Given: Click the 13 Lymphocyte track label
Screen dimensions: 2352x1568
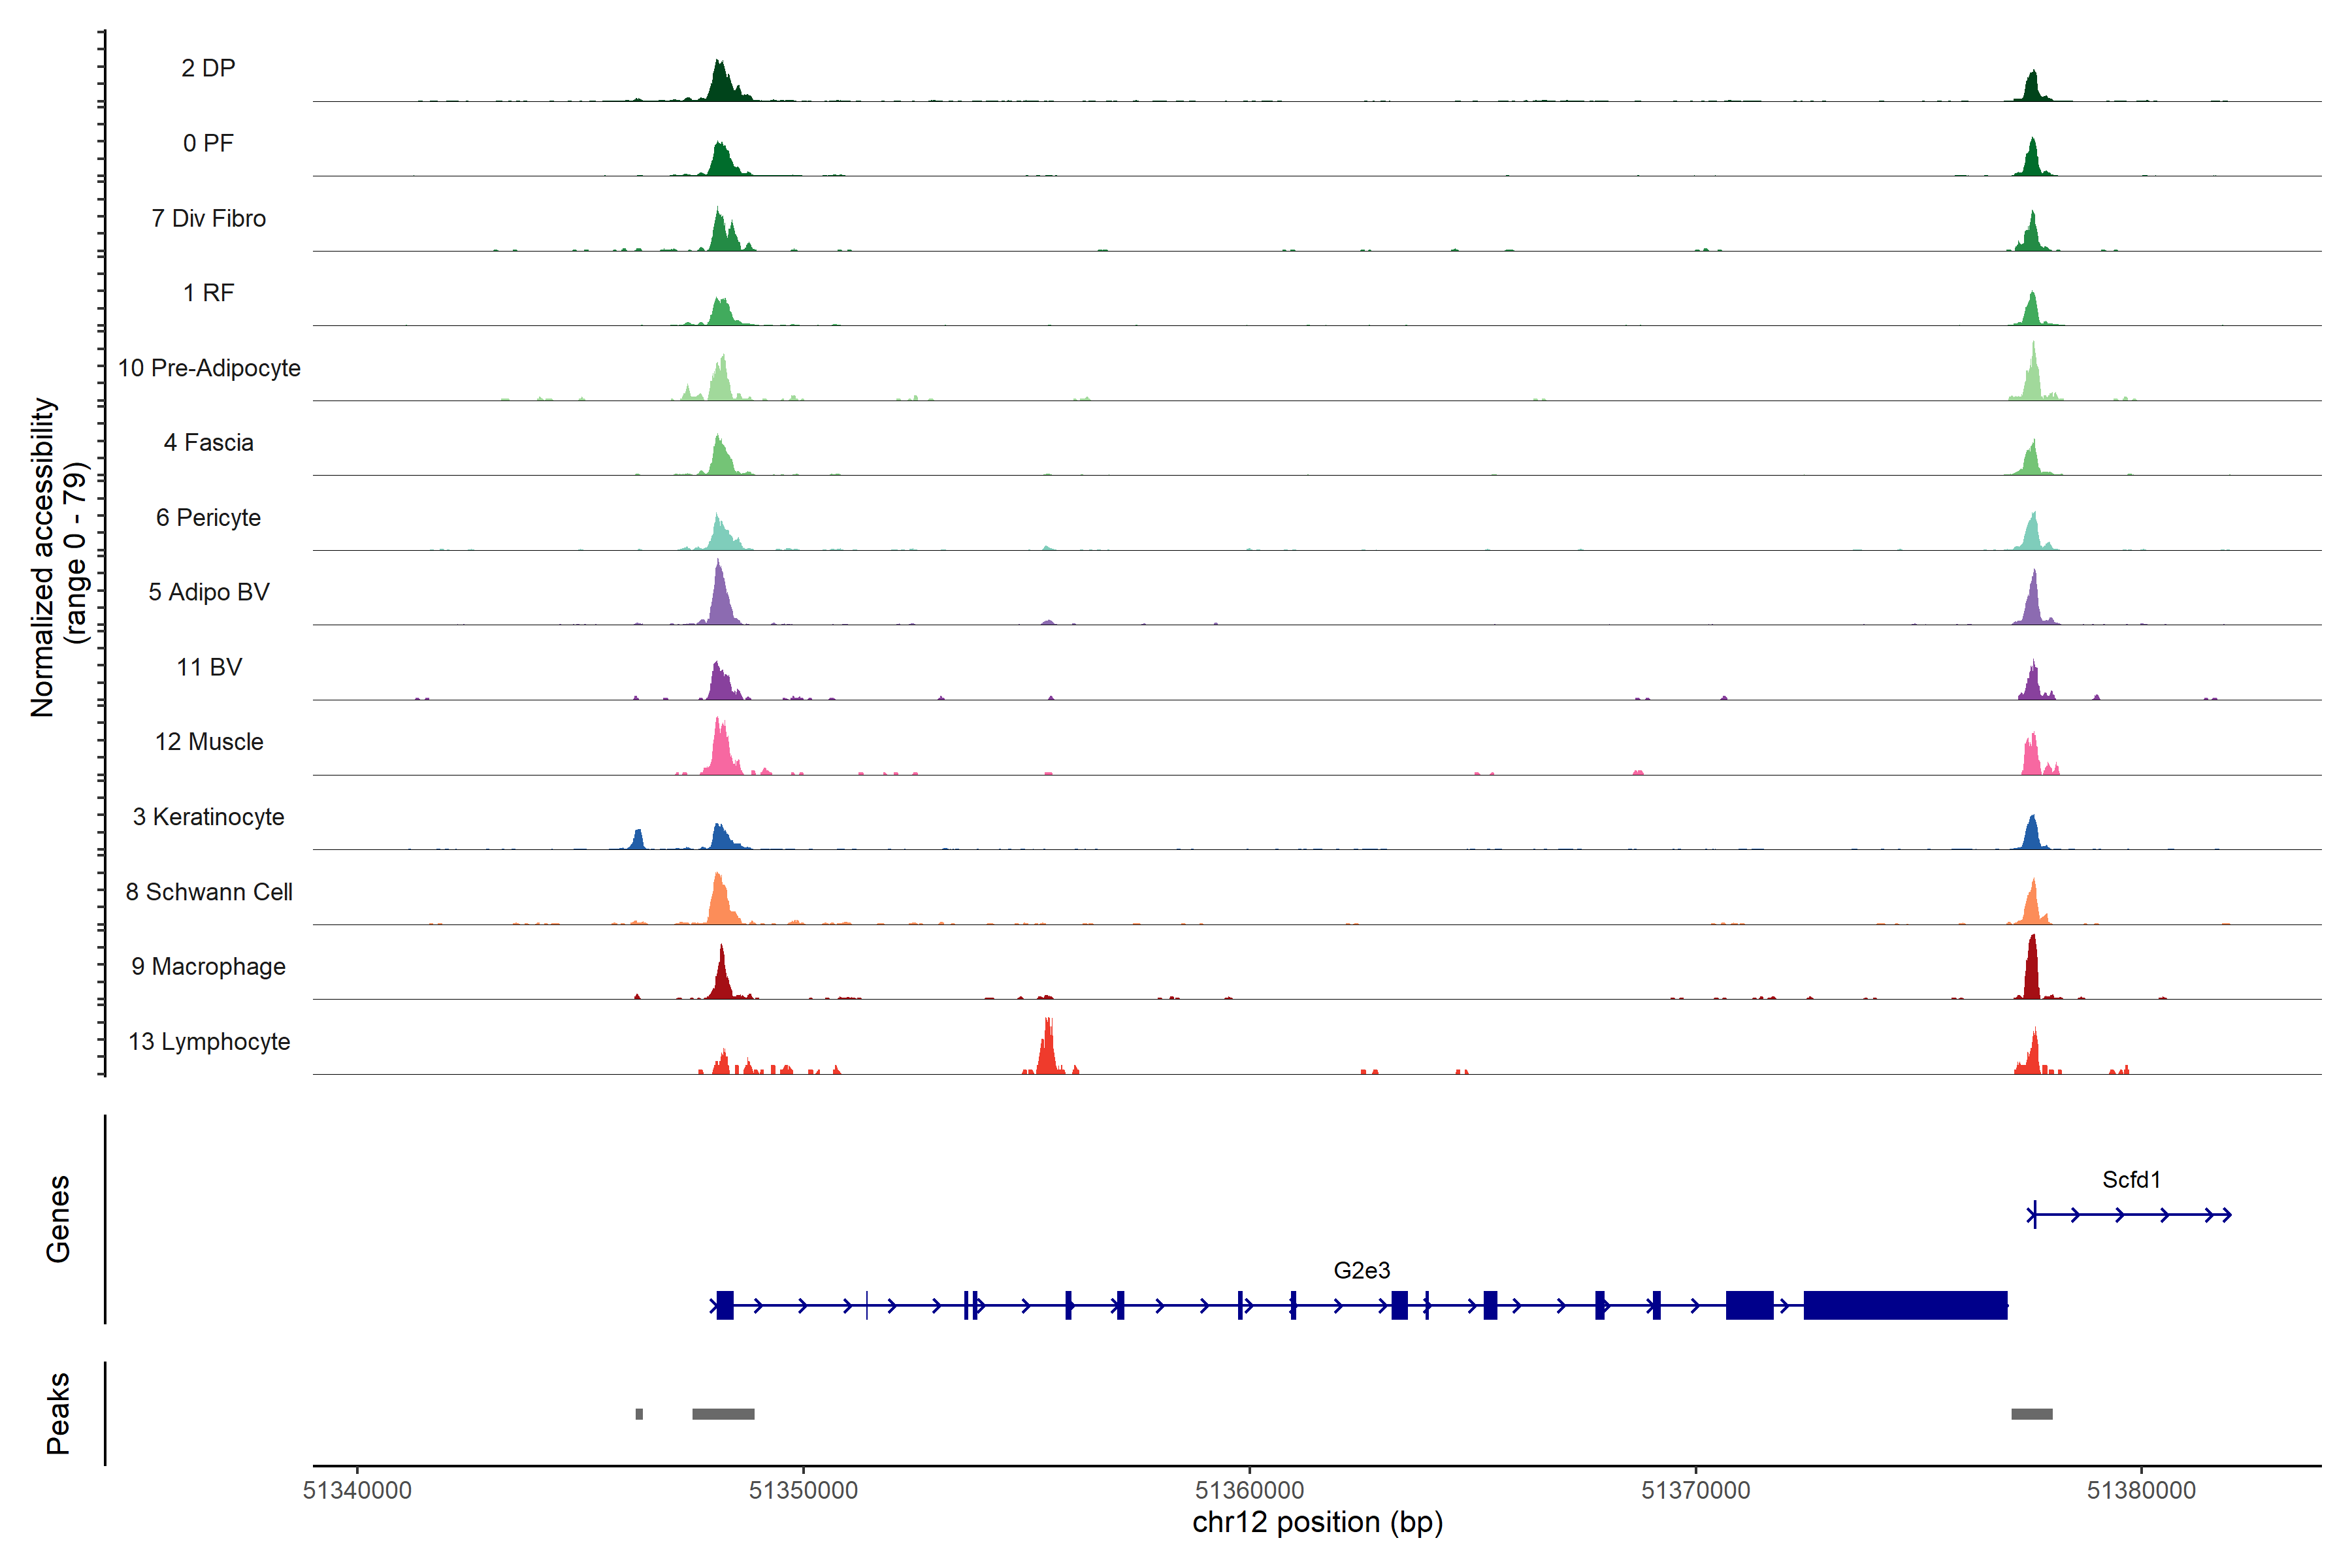Looking at the screenshot, I should pyautogui.click(x=209, y=1041).
